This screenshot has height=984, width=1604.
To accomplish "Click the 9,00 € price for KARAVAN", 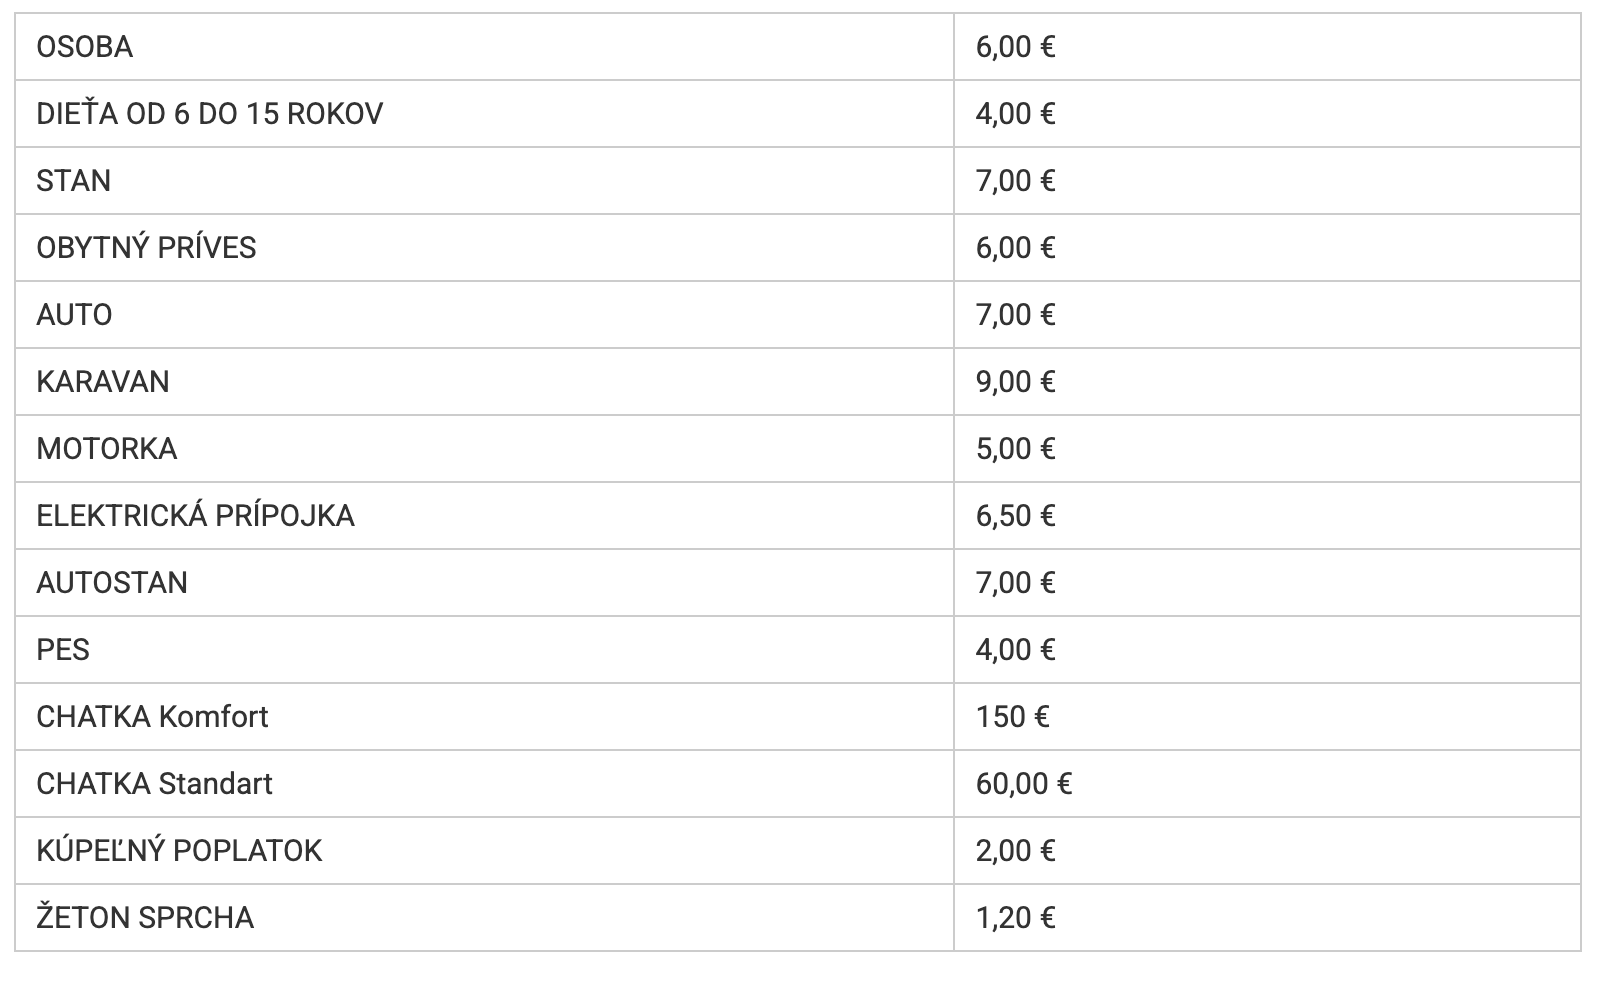I will click(1016, 382).
